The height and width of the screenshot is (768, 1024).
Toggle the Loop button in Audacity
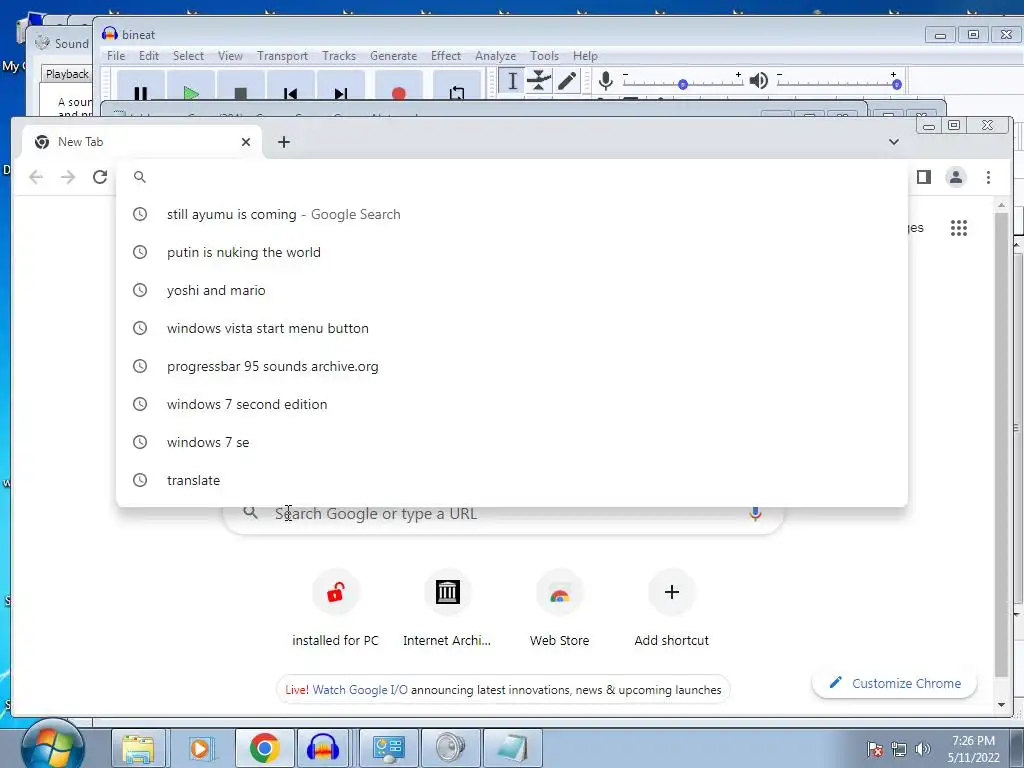(x=456, y=89)
